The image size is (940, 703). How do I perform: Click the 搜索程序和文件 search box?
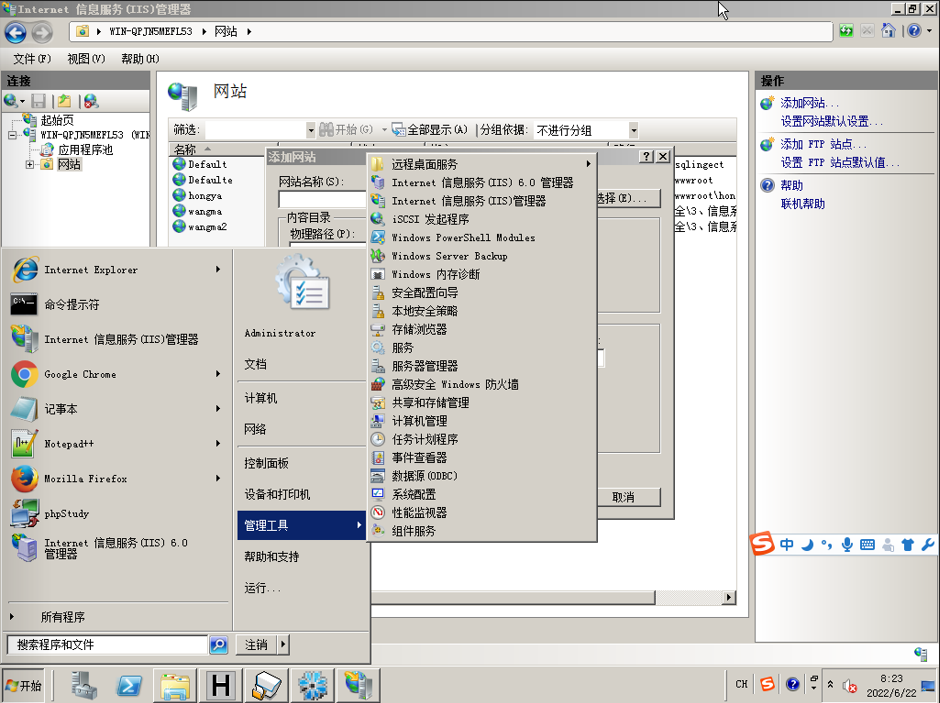click(107, 645)
